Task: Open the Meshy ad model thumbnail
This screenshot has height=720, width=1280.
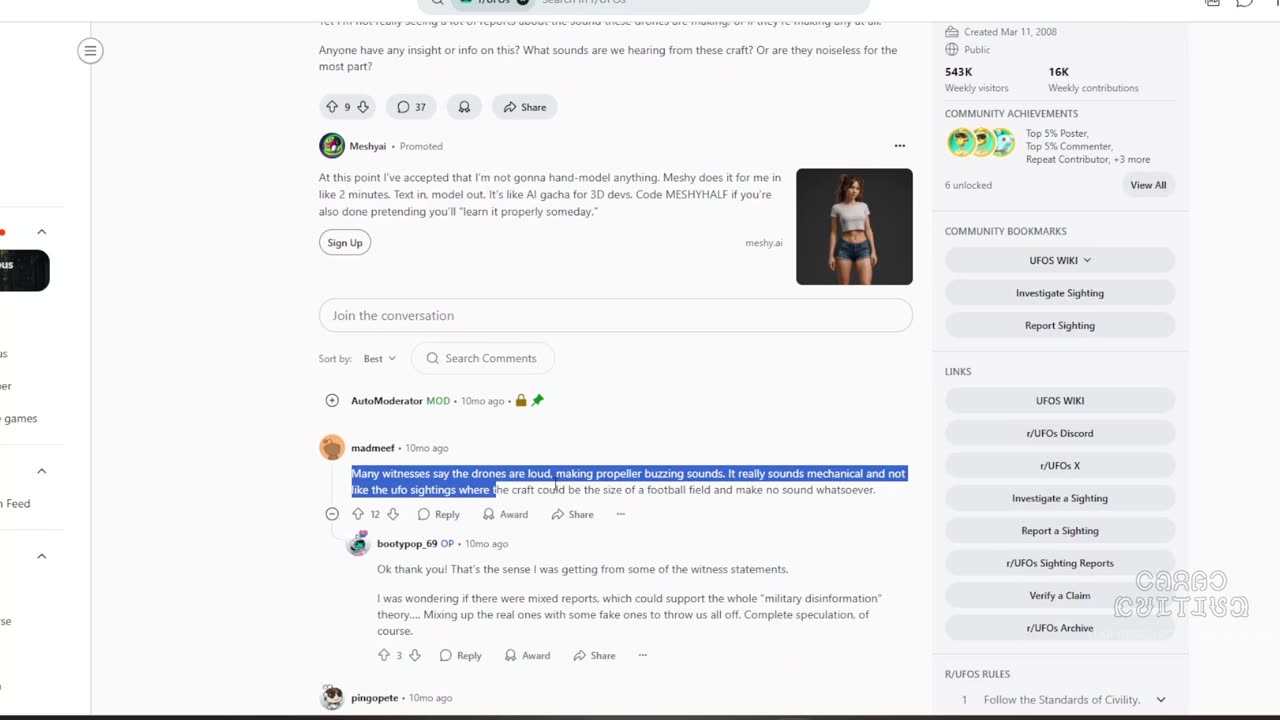Action: tap(854, 227)
